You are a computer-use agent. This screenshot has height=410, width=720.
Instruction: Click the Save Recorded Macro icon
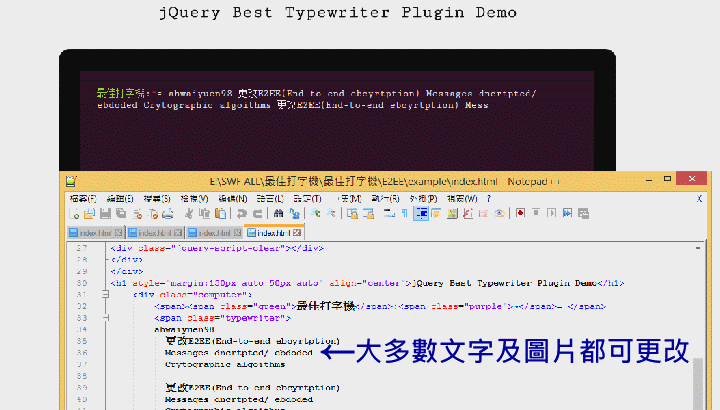(583, 213)
